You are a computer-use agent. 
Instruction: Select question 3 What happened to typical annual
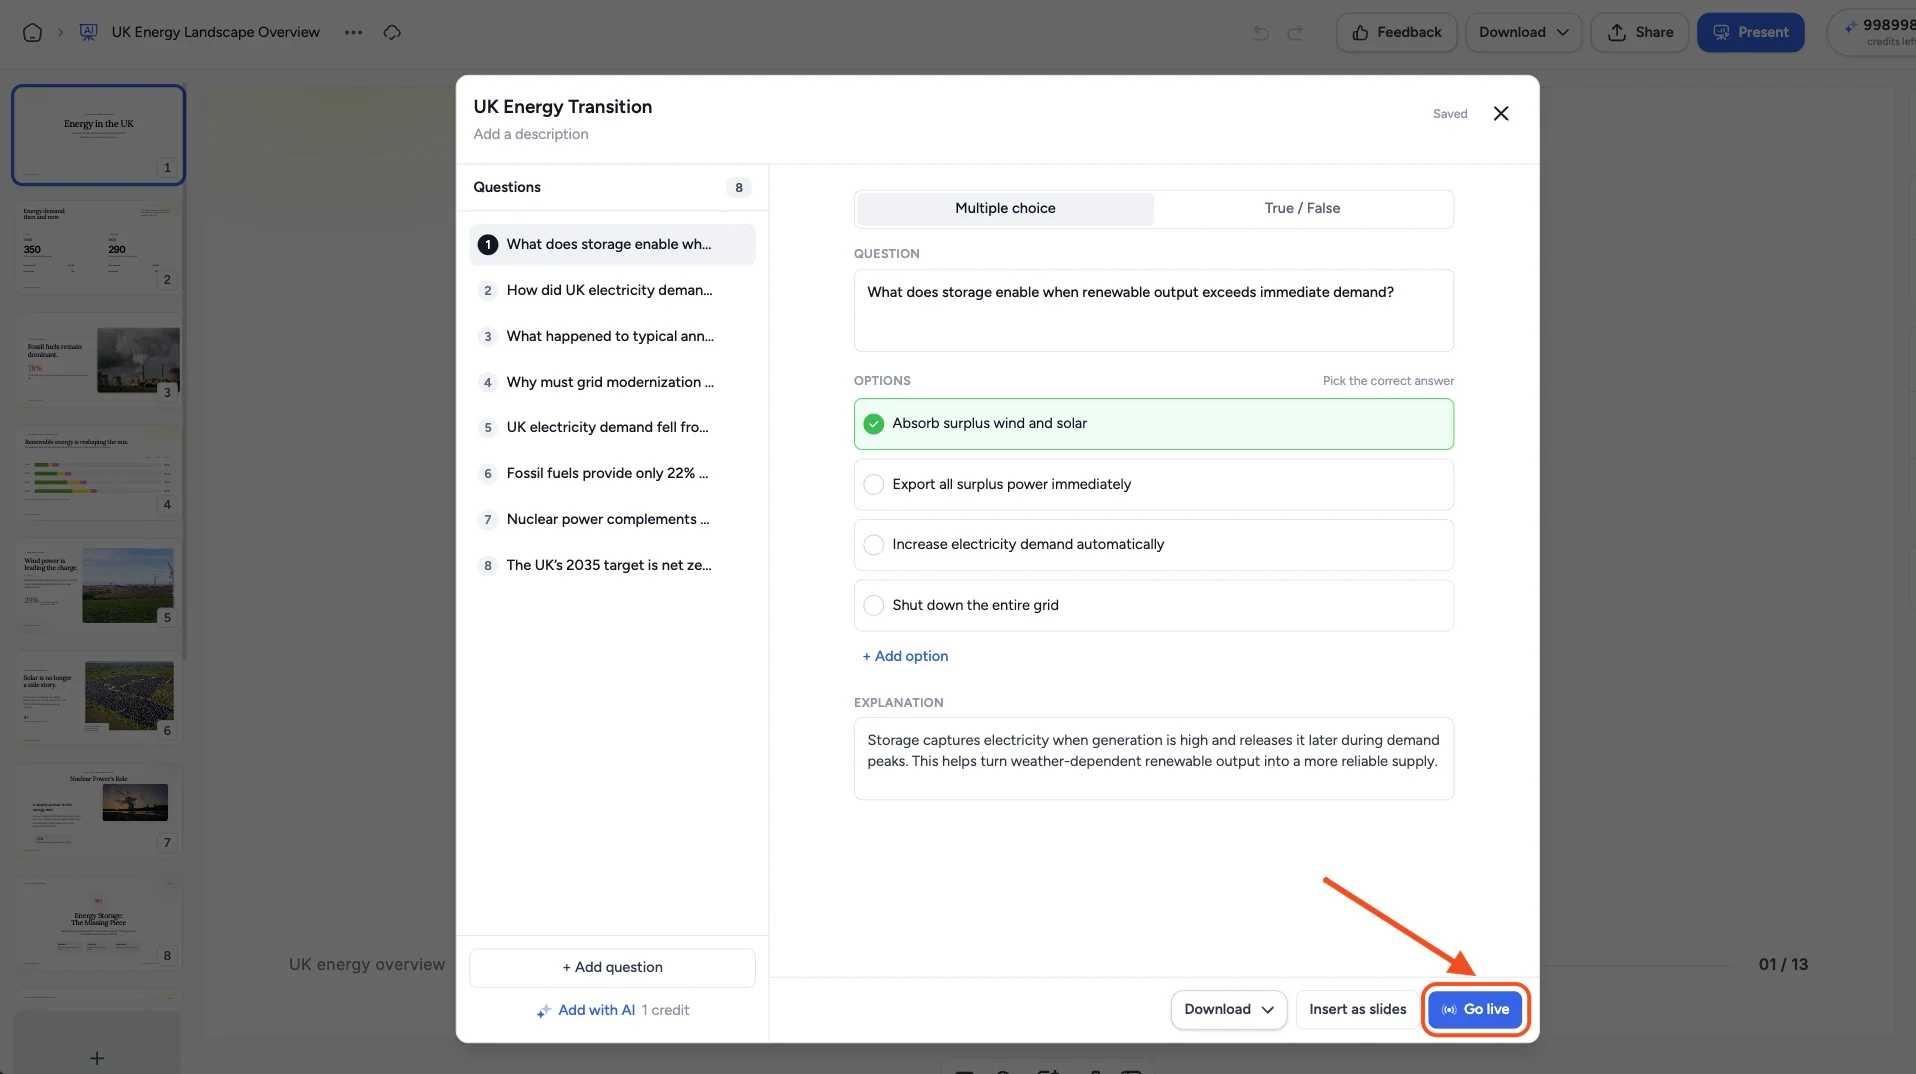pyautogui.click(x=612, y=336)
